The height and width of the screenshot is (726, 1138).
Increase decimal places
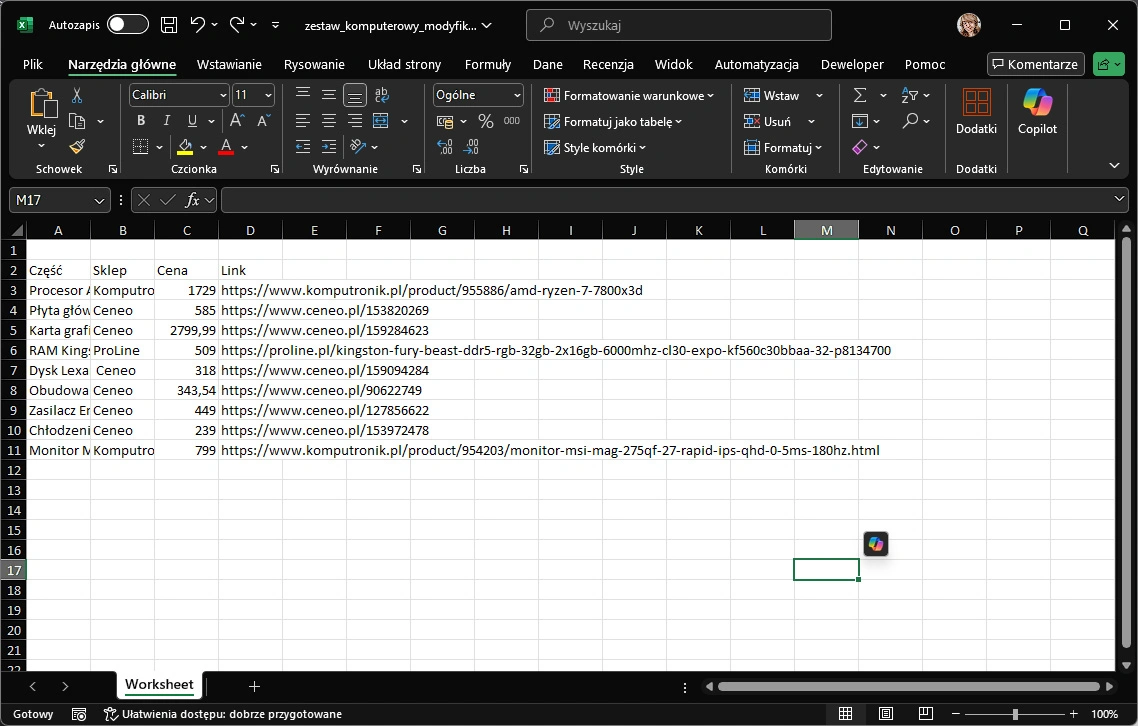coord(445,147)
